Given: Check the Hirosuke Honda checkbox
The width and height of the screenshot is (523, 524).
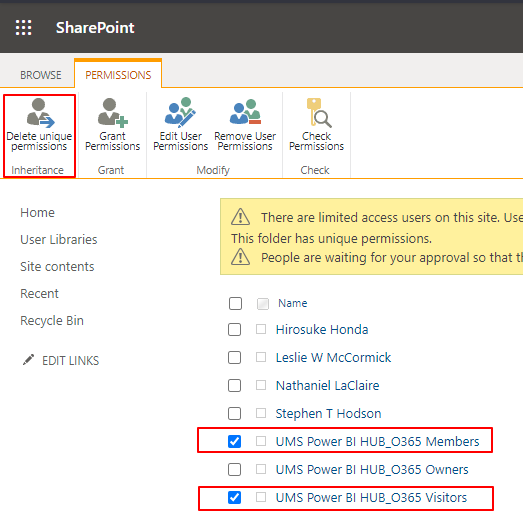Looking at the screenshot, I should pos(234,330).
